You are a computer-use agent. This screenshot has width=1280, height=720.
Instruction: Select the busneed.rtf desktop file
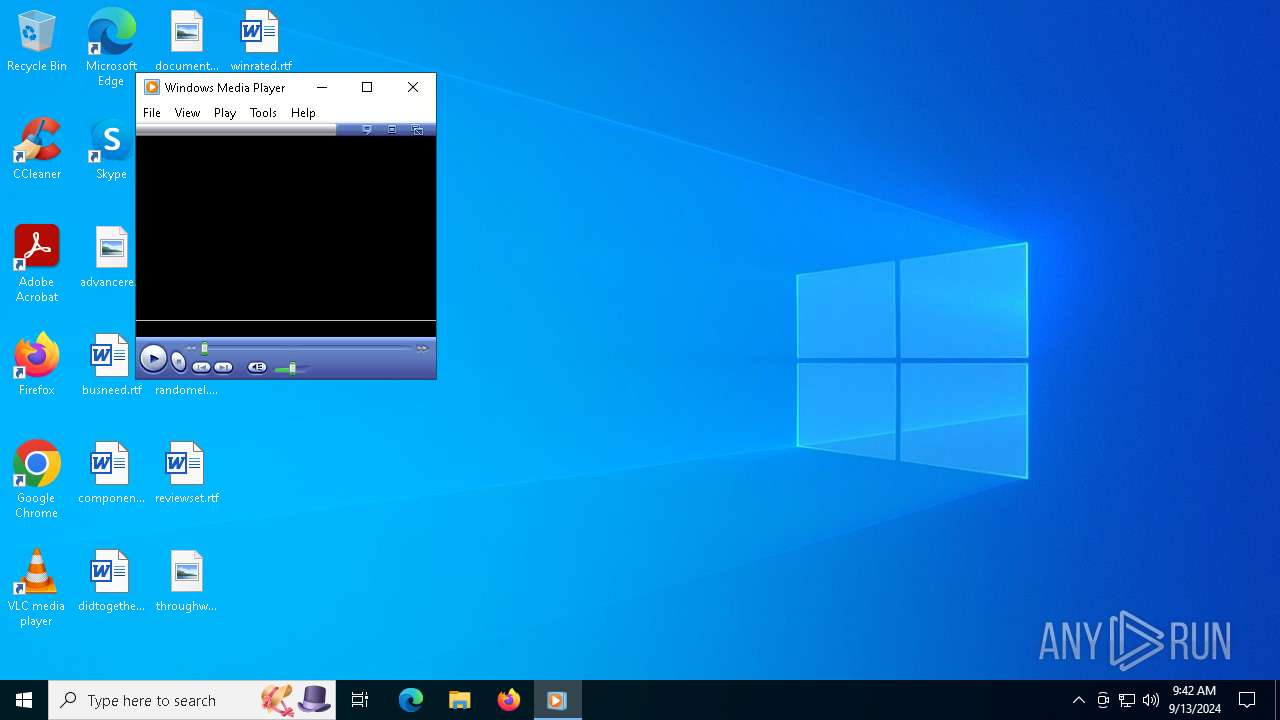point(111,365)
